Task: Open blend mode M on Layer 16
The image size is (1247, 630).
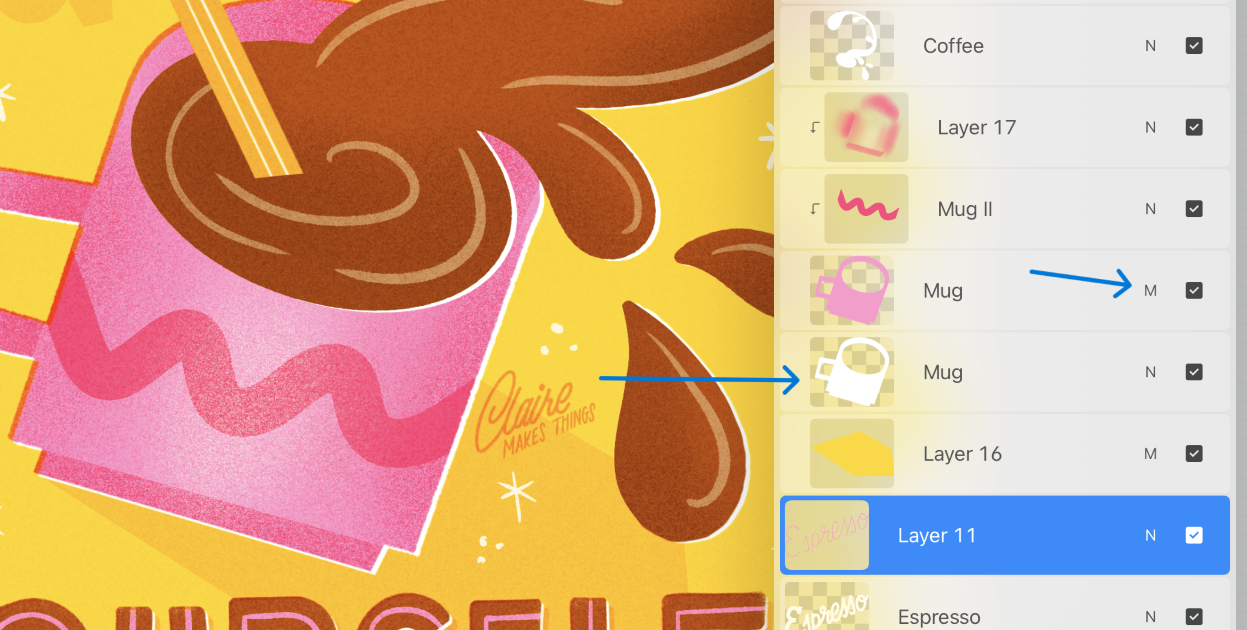Action: tap(1151, 454)
